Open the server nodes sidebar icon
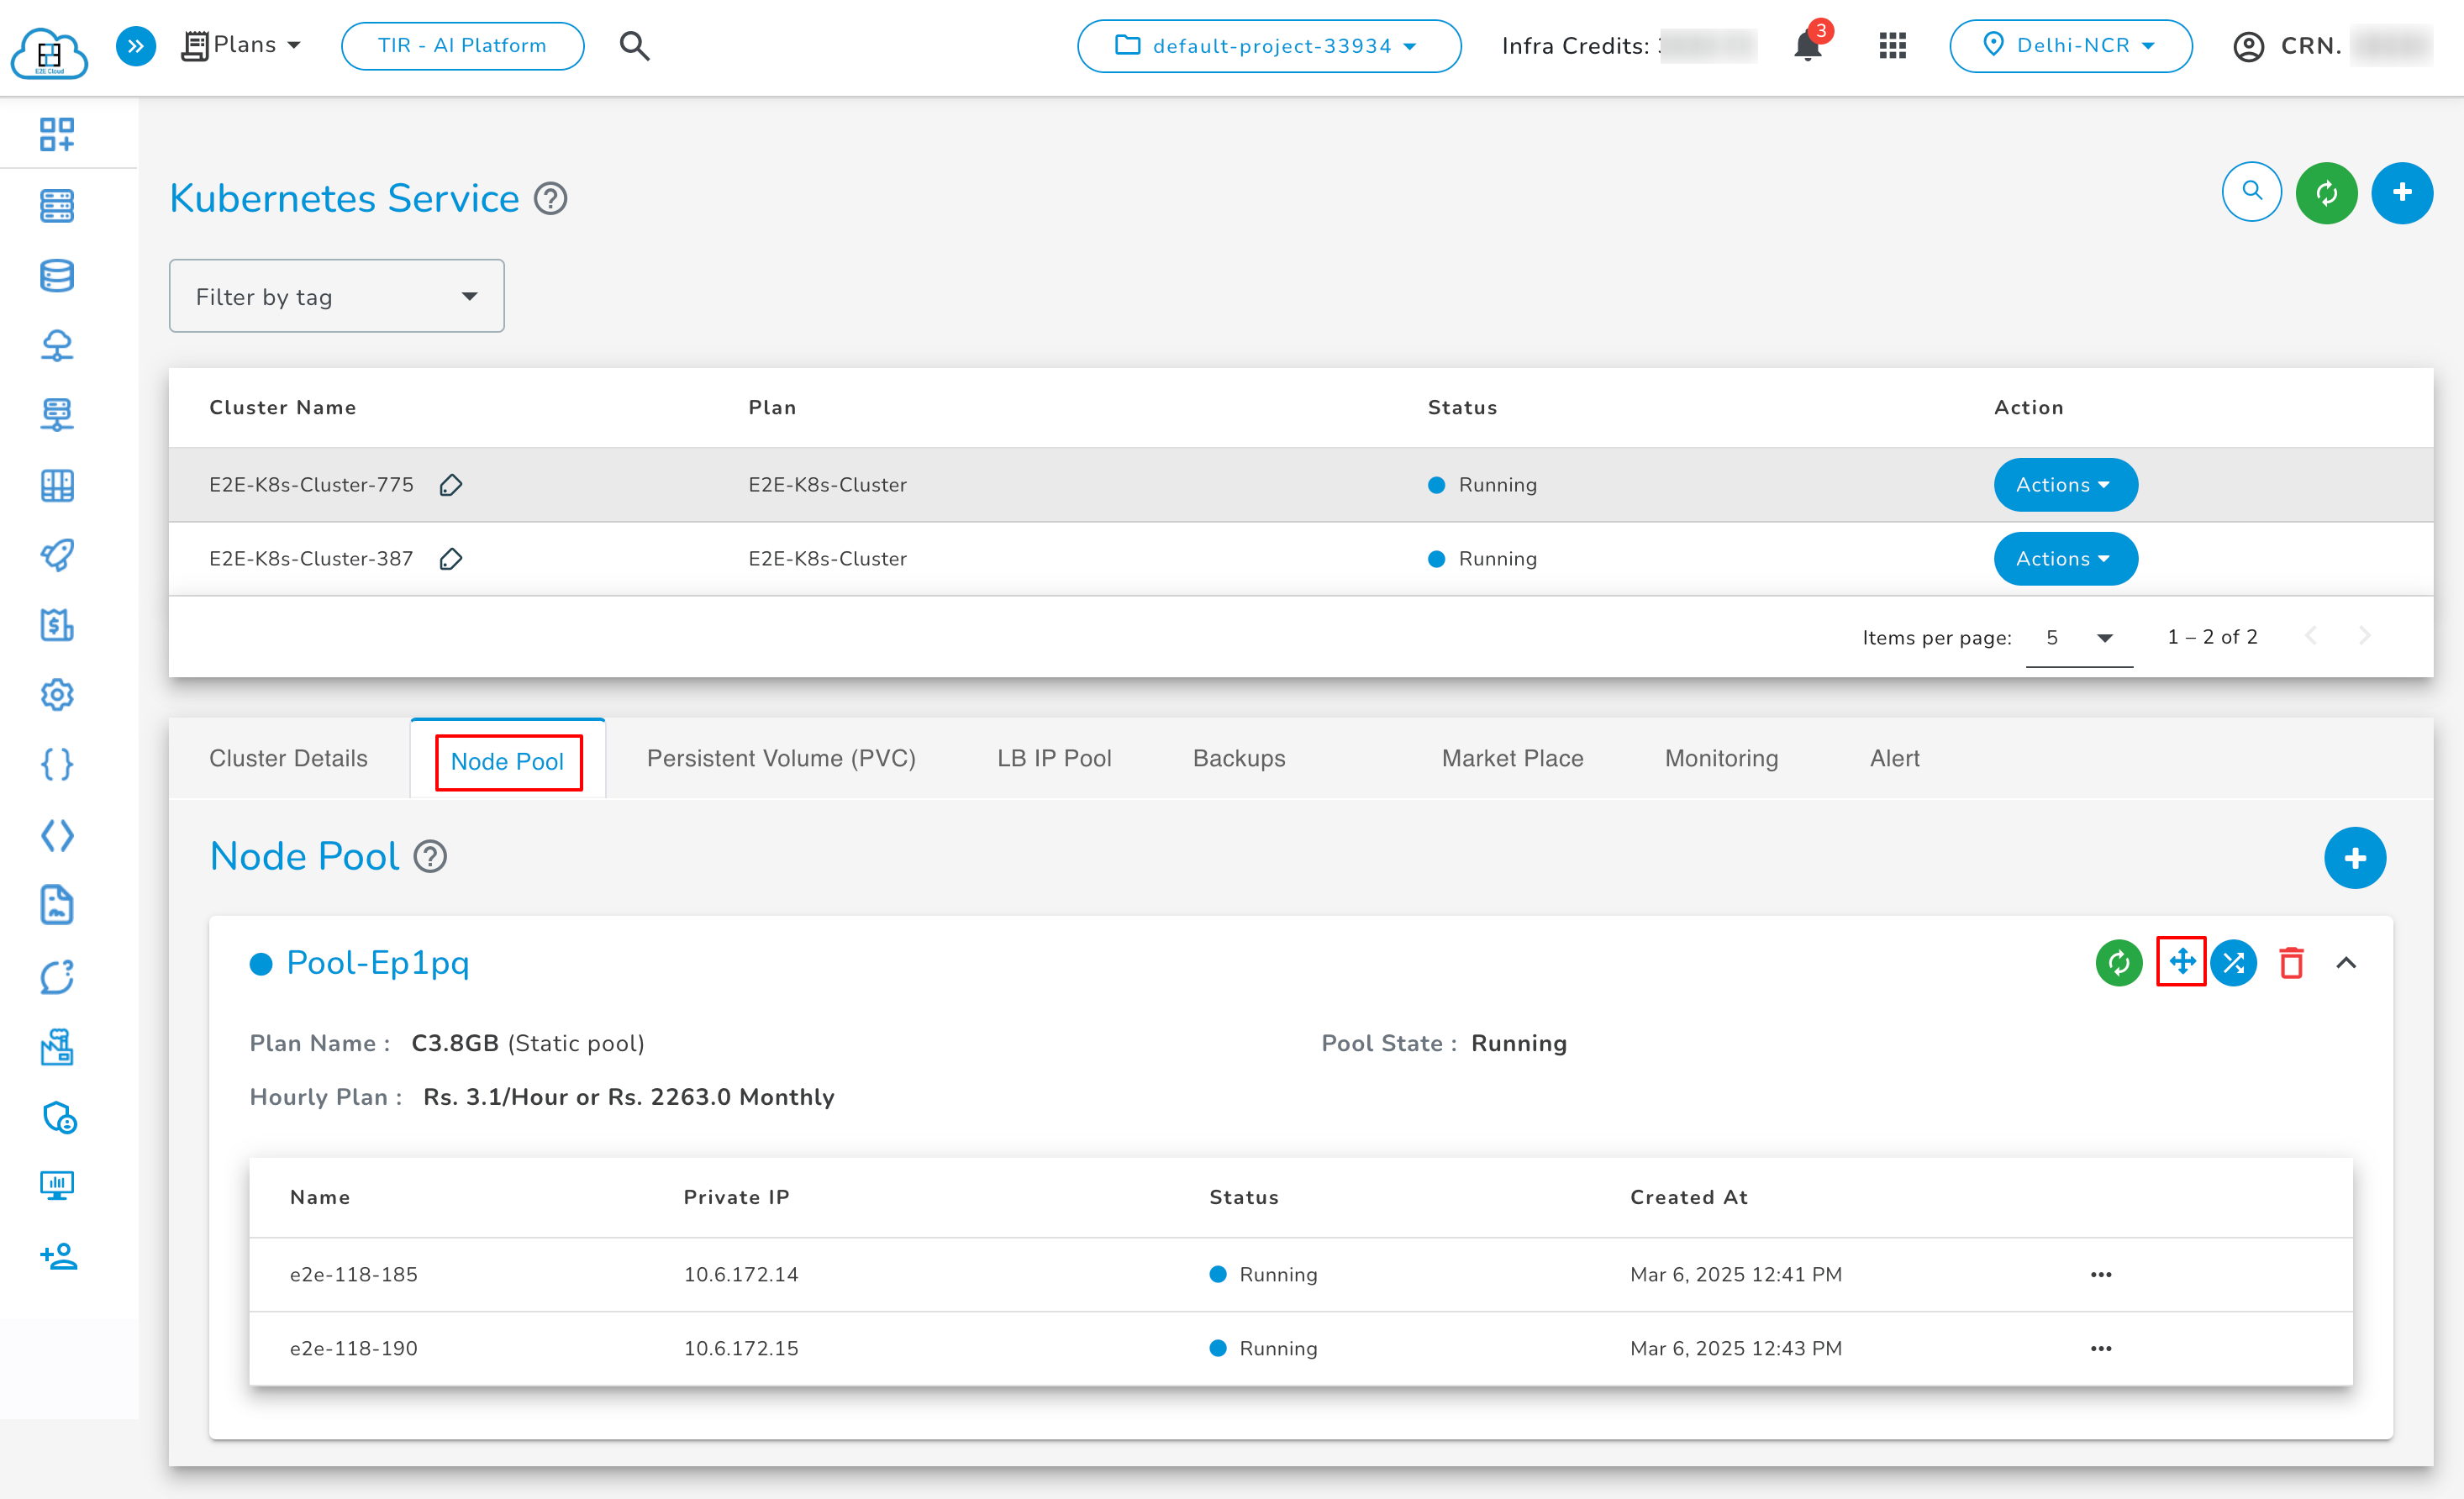The image size is (2464, 1499). click(x=57, y=205)
